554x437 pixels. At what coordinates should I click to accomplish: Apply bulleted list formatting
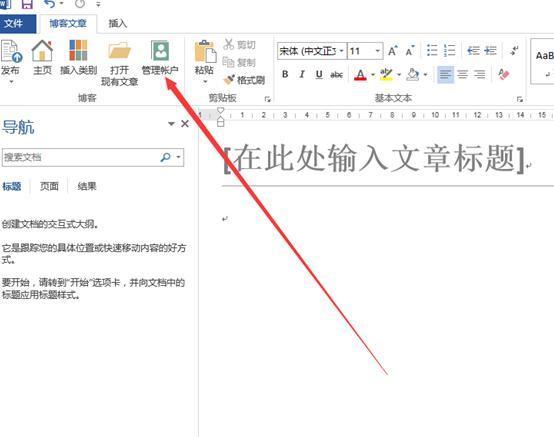pyautogui.click(x=432, y=51)
